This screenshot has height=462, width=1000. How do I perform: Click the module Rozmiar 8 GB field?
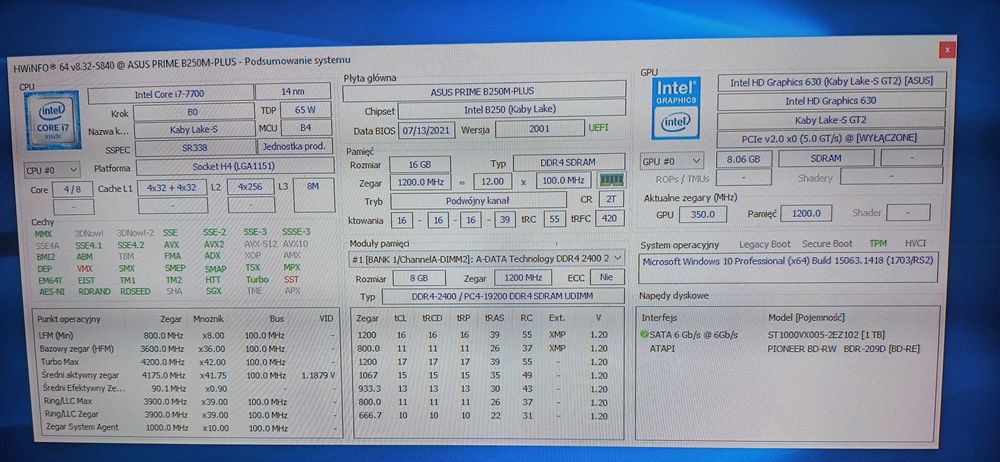418,278
